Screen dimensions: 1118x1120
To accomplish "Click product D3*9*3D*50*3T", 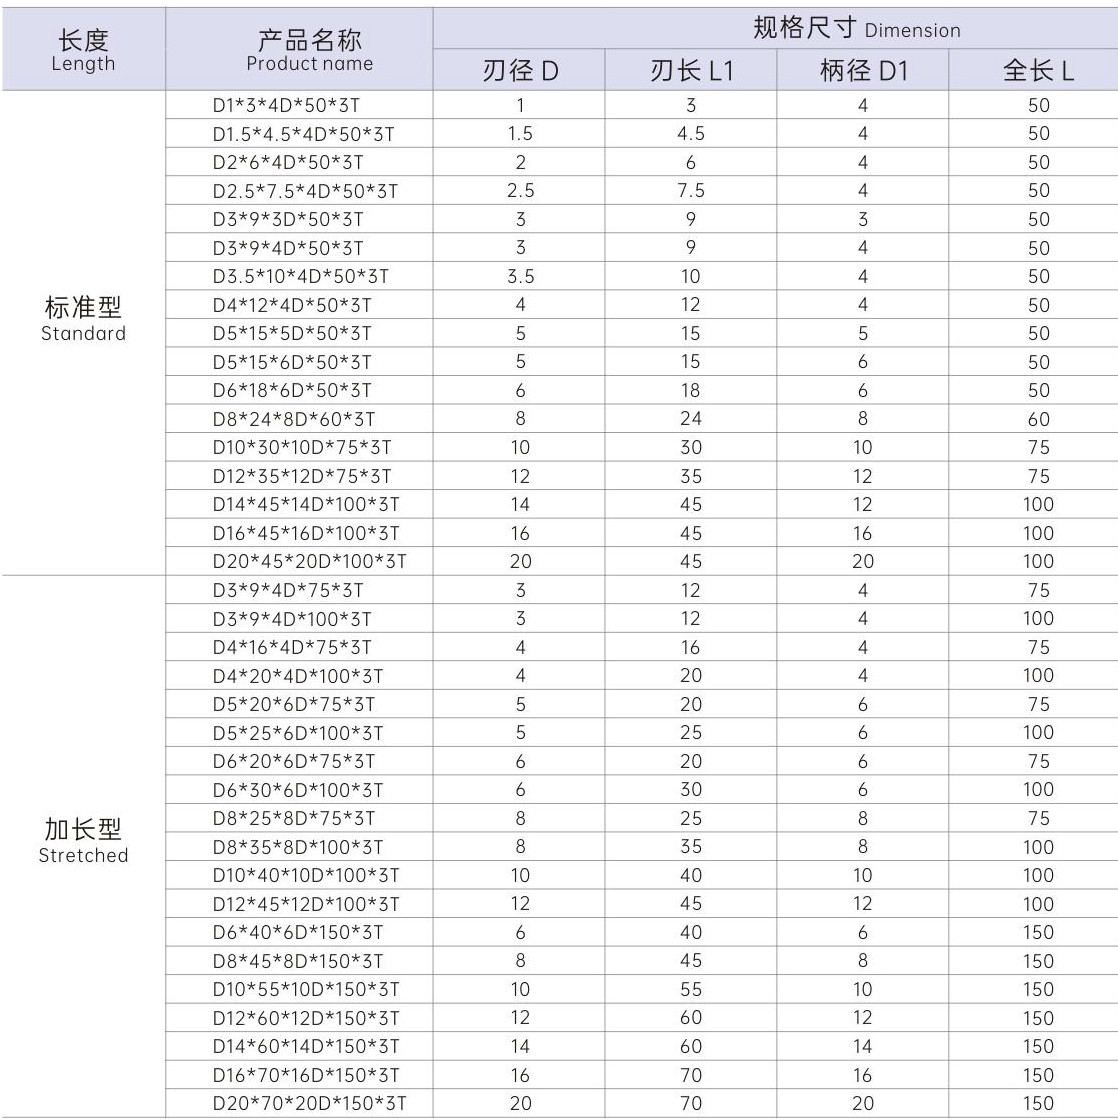I will (x=288, y=219).
